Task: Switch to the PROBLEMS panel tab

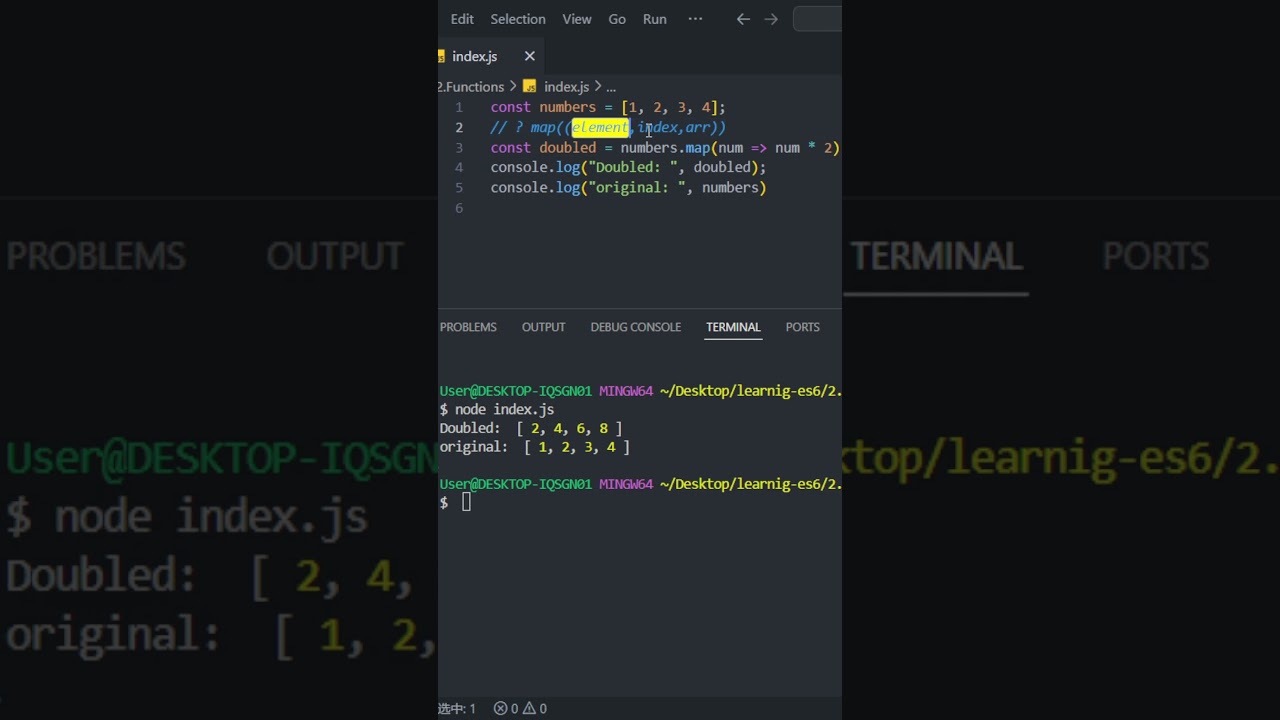Action: point(468,327)
